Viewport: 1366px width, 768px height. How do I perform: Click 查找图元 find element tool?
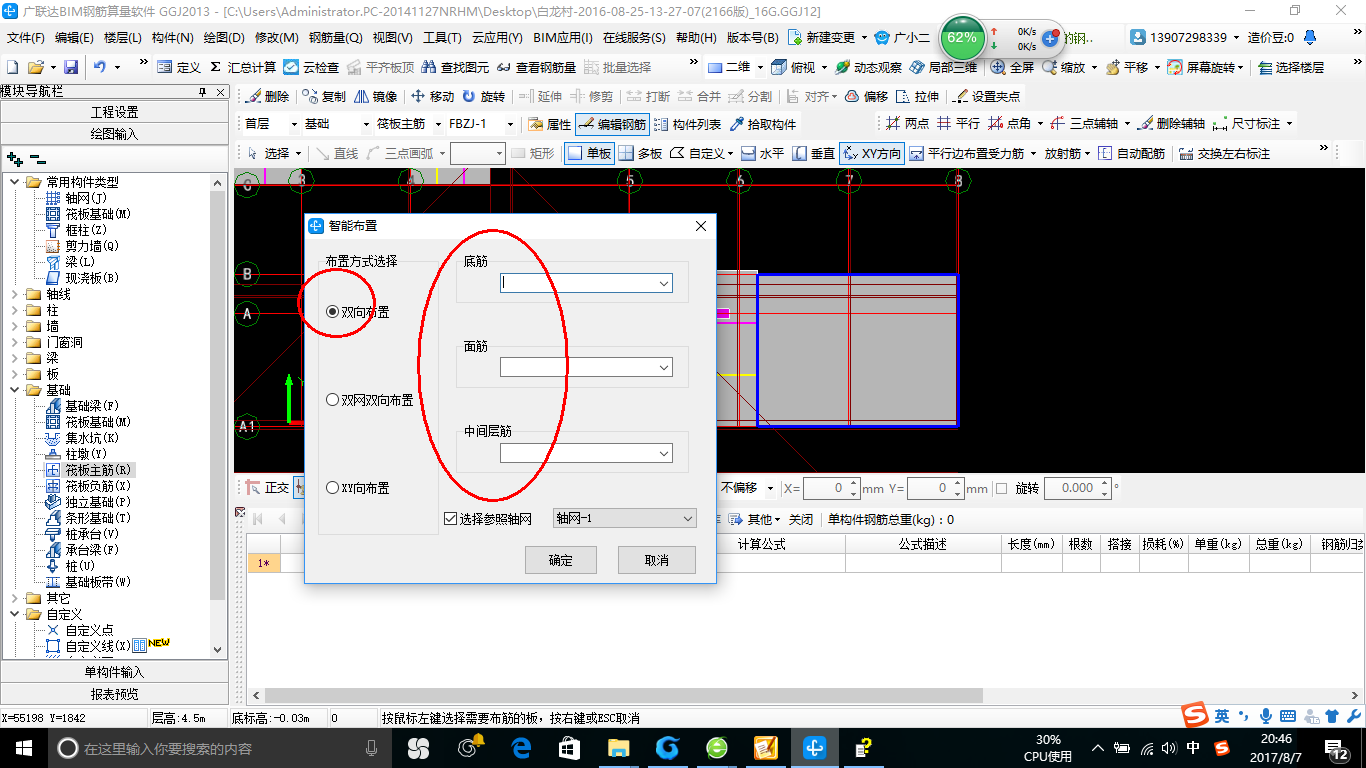[x=457, y=67]
